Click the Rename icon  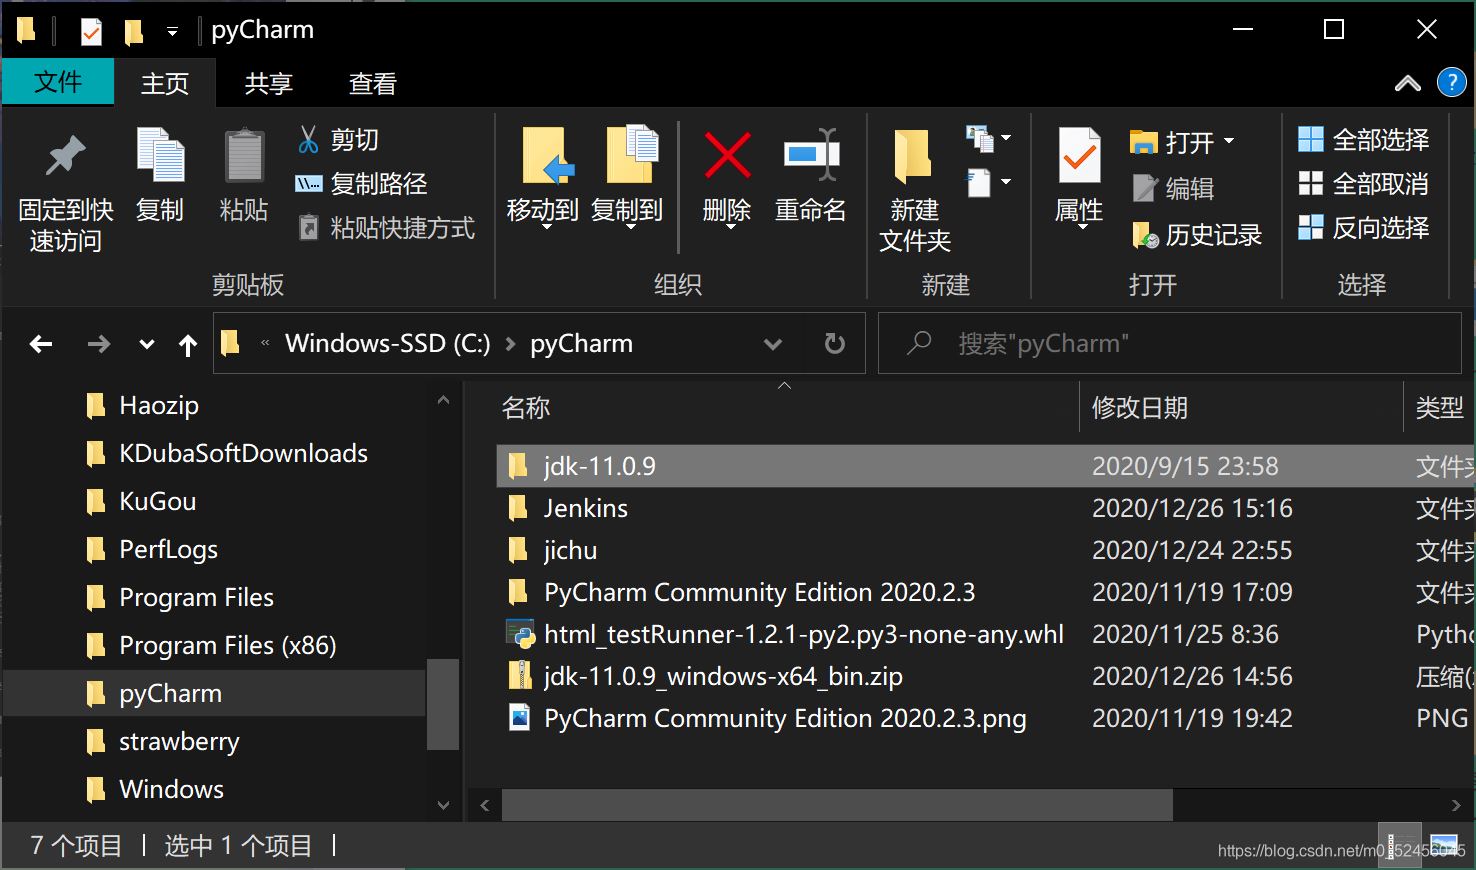coord(810,156)
